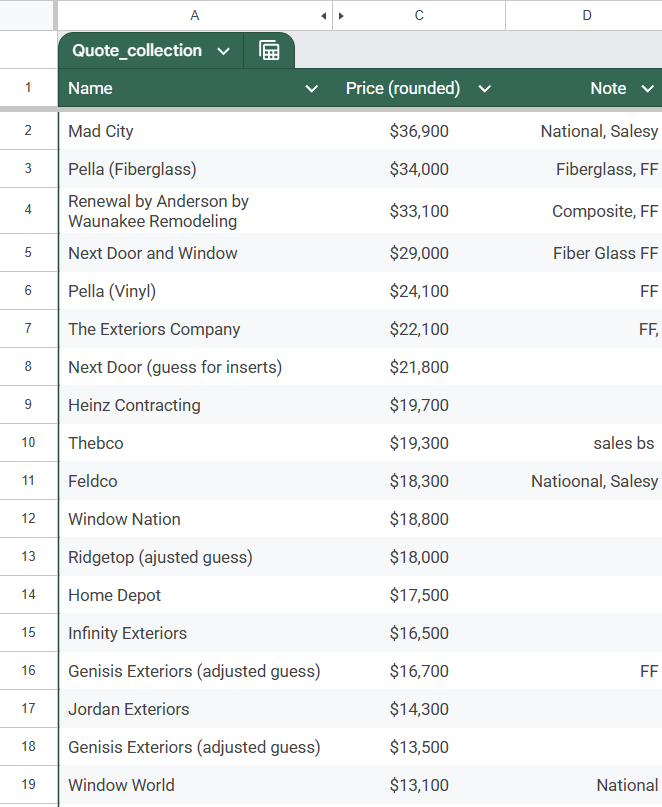The width and height of the screenshot is (662, 807).
Task: Click the $36,900 price cell
Action: (x=419, y=131)
